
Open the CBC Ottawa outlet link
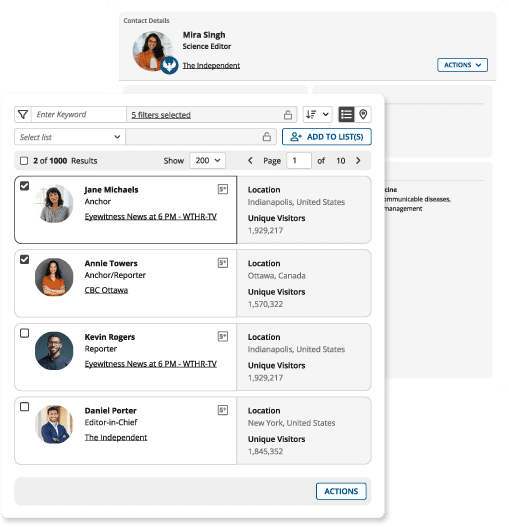tap(106, 290)
